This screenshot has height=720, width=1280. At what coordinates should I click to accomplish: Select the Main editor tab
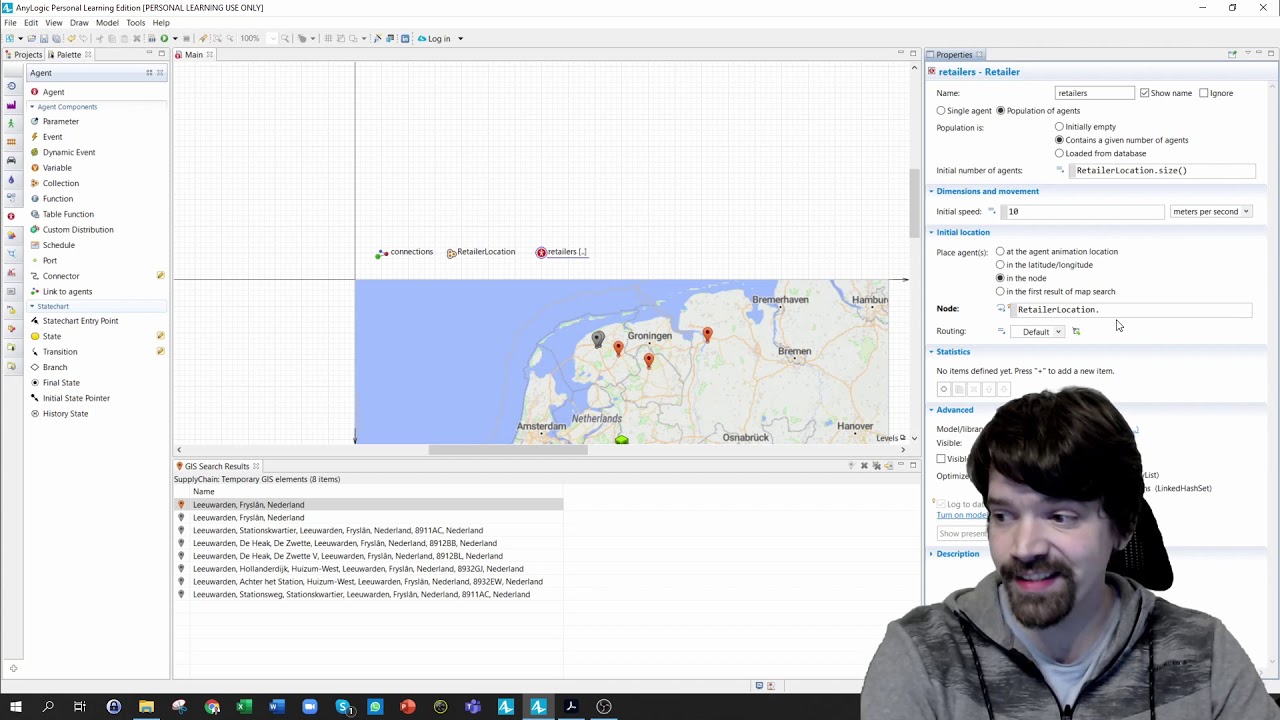click(x=193, y=55)
